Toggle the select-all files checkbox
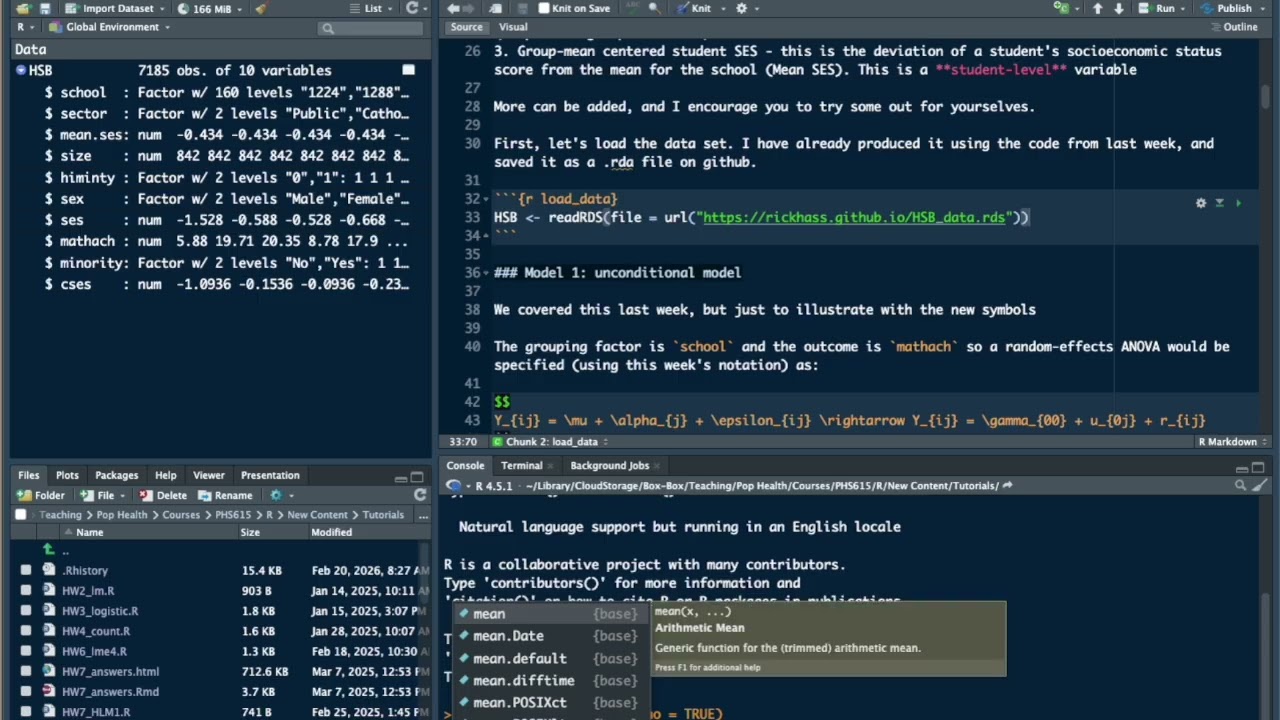 [x=20, y=515]
